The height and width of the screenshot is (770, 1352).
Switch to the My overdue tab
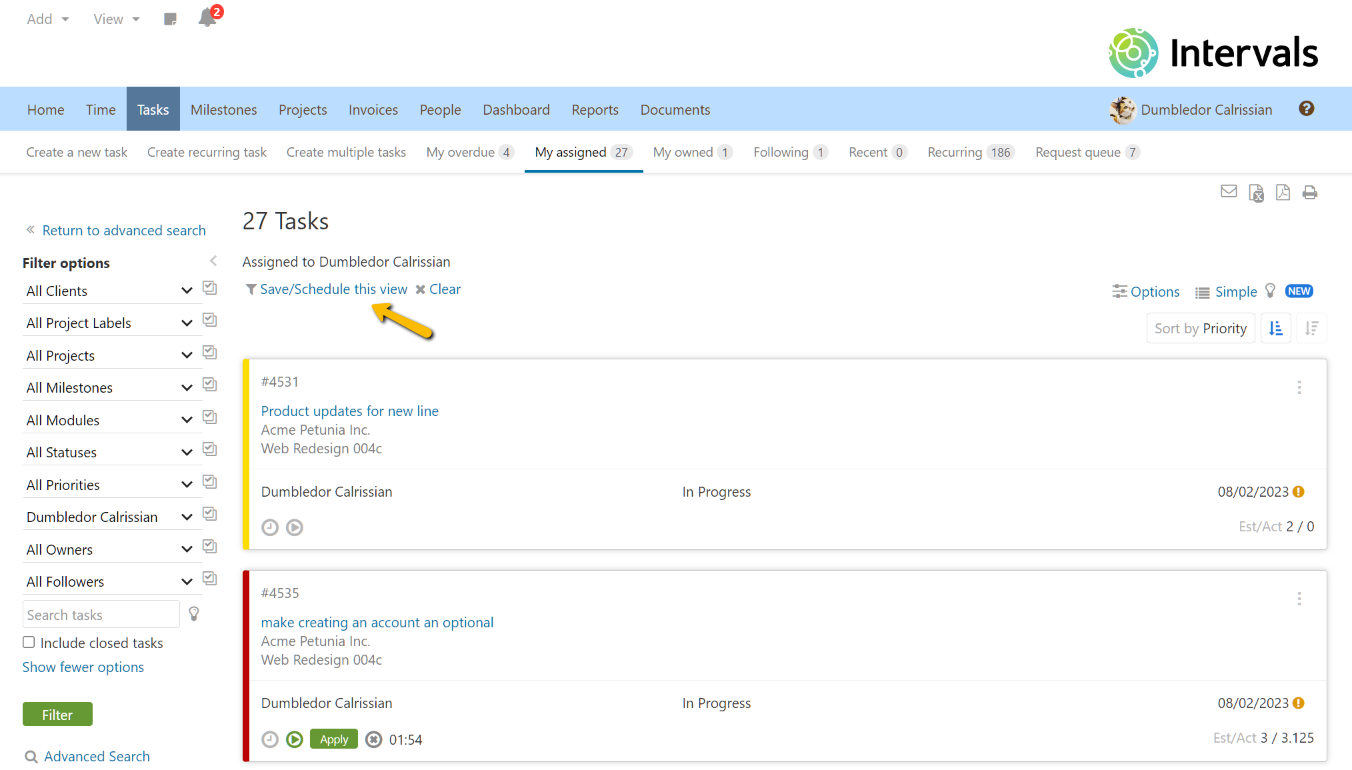(469, 152)
